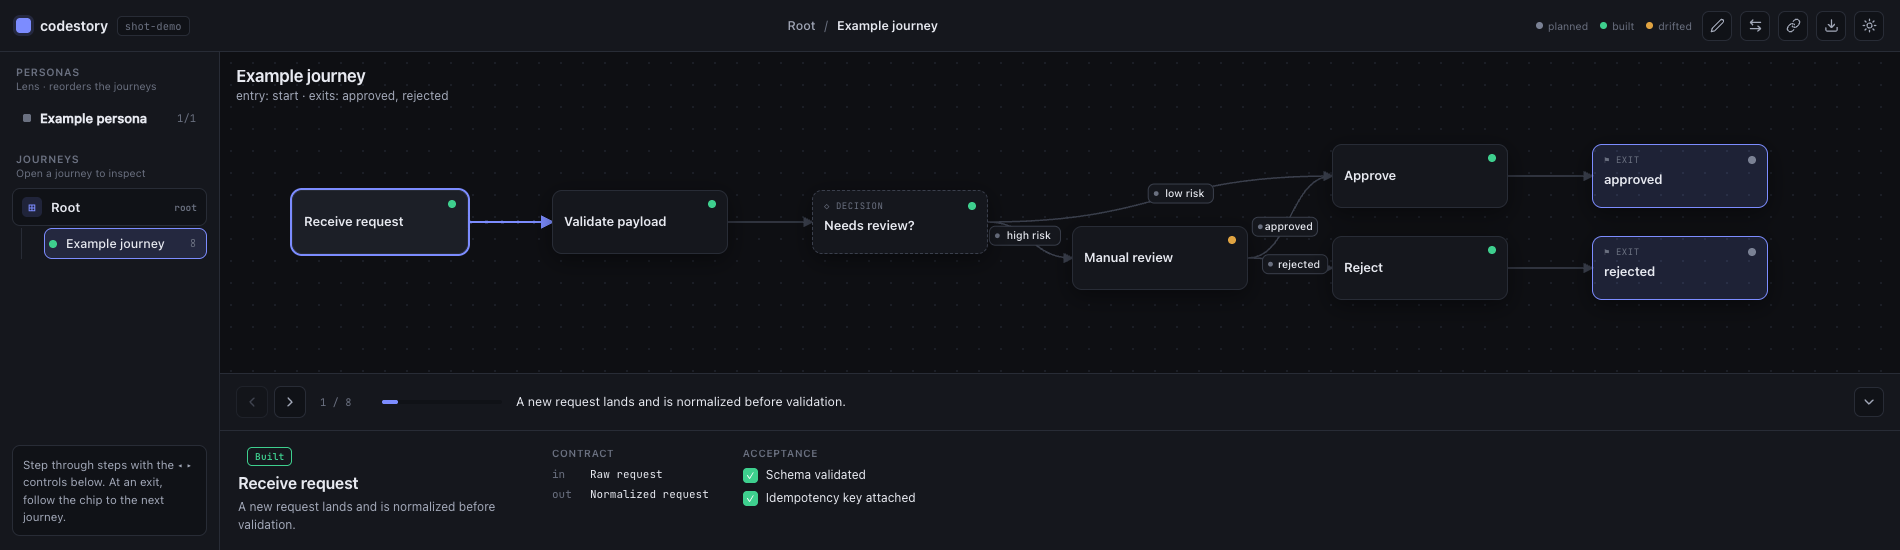Select the Validate payload node
Screen dimensions: 1900x550
(640, 222)
